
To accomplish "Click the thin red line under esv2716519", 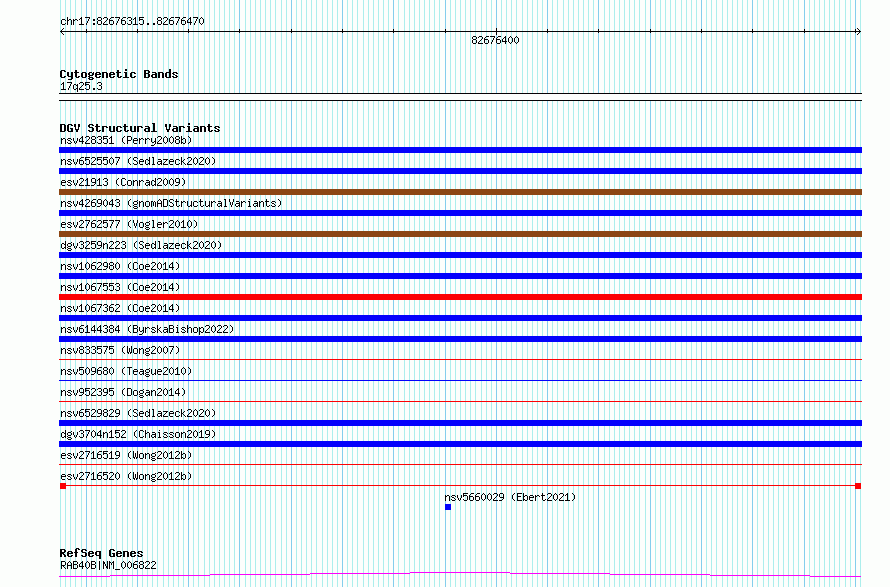I will (460, 464).
